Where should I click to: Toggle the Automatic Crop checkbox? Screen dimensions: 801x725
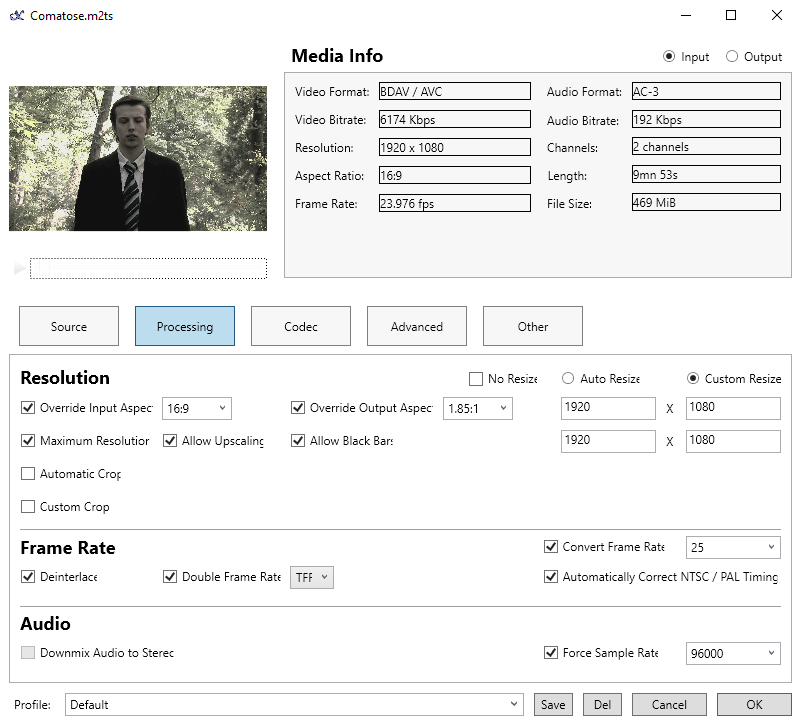click(x=28, y=474)
